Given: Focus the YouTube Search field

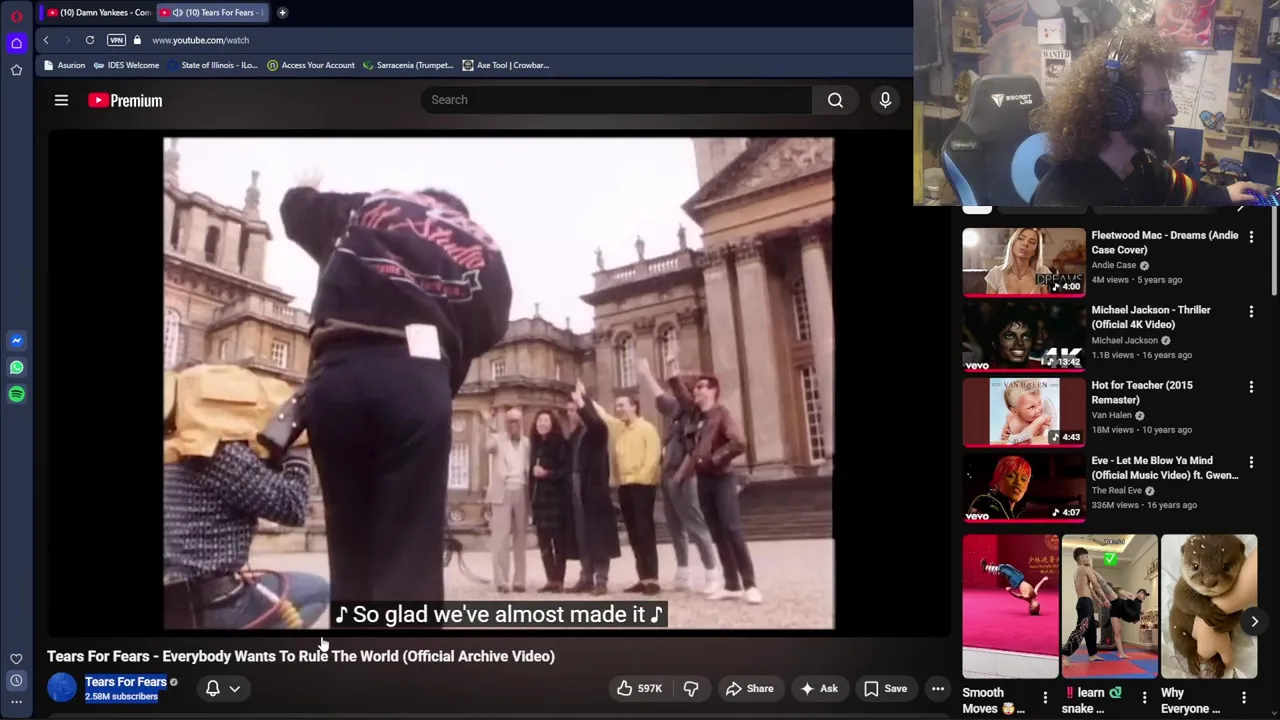Looking at the screenshot, I should coord(616,100).
